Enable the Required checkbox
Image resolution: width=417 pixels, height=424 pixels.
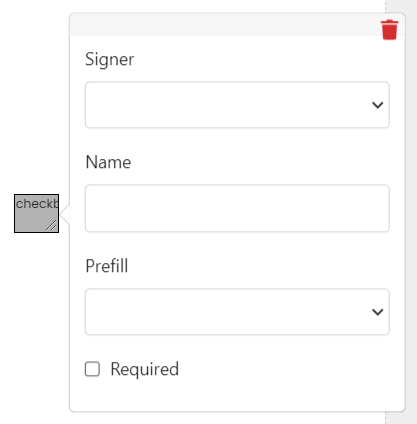pyautogui.click(x=92, y=369)
